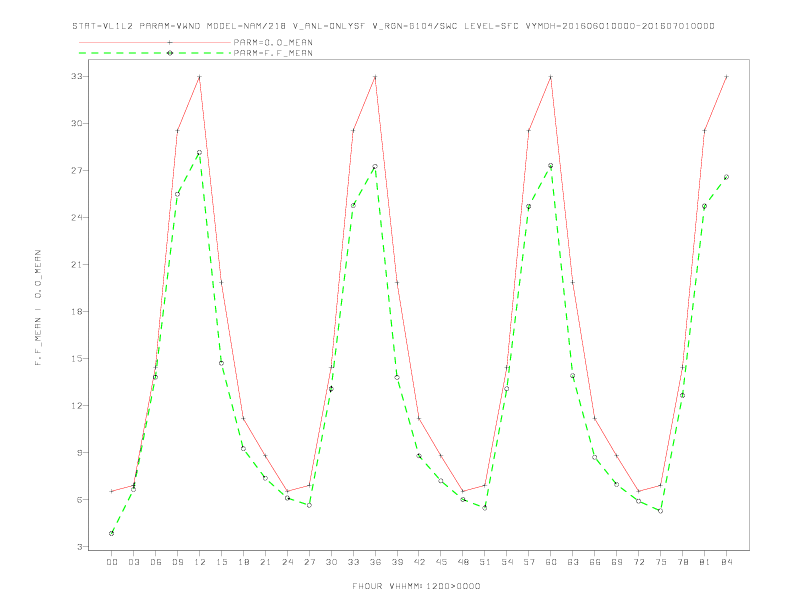This screenshot has width=792, height=612.
Task: Click x-axis tick label 48
Action: [x=463, y=562]
